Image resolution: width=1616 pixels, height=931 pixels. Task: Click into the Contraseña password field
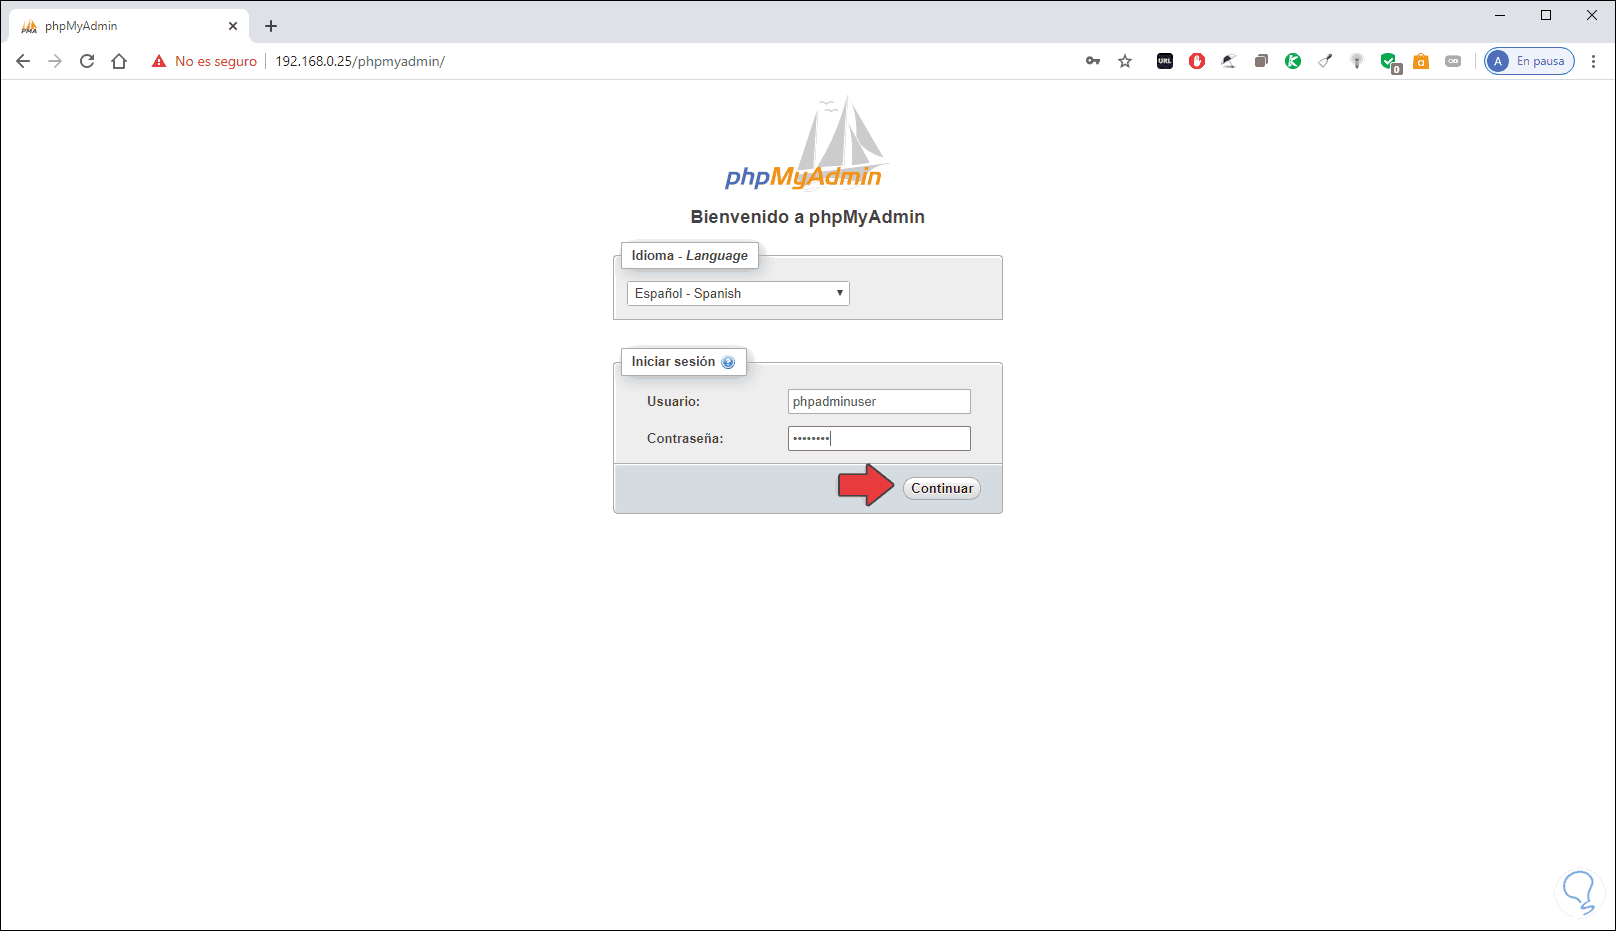[x=879, y=438]
